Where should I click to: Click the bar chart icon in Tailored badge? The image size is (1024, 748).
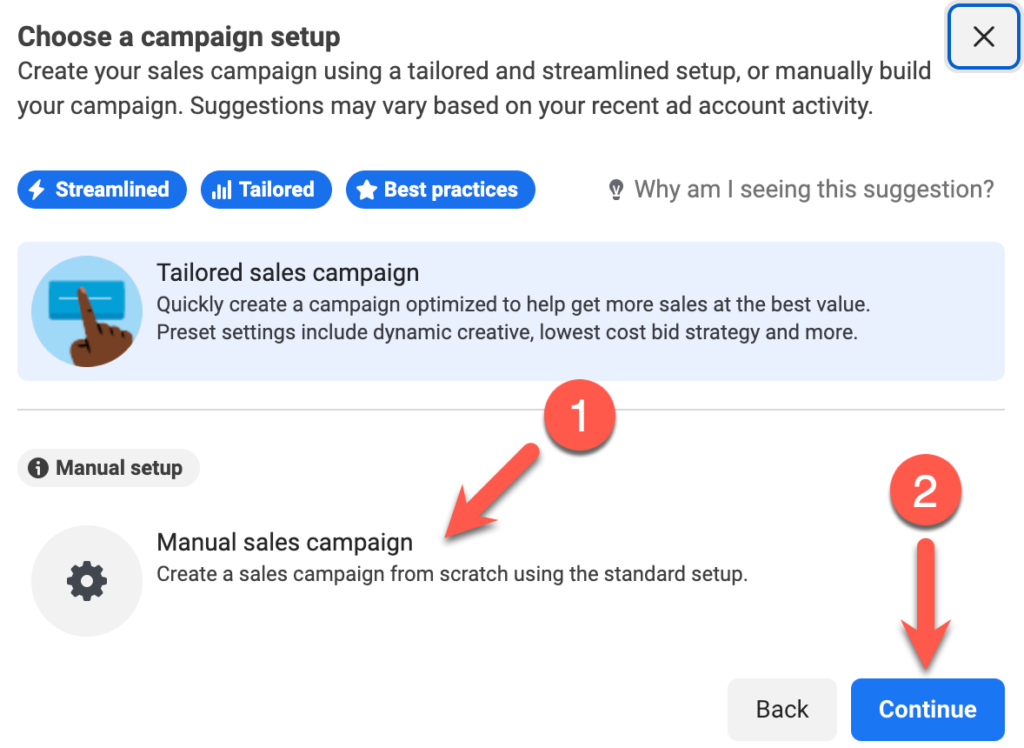(221, 190)
